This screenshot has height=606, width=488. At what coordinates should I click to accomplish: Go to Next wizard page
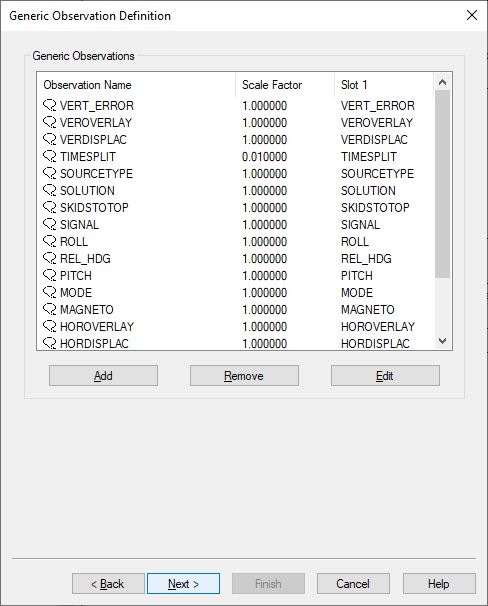(184, 584)
